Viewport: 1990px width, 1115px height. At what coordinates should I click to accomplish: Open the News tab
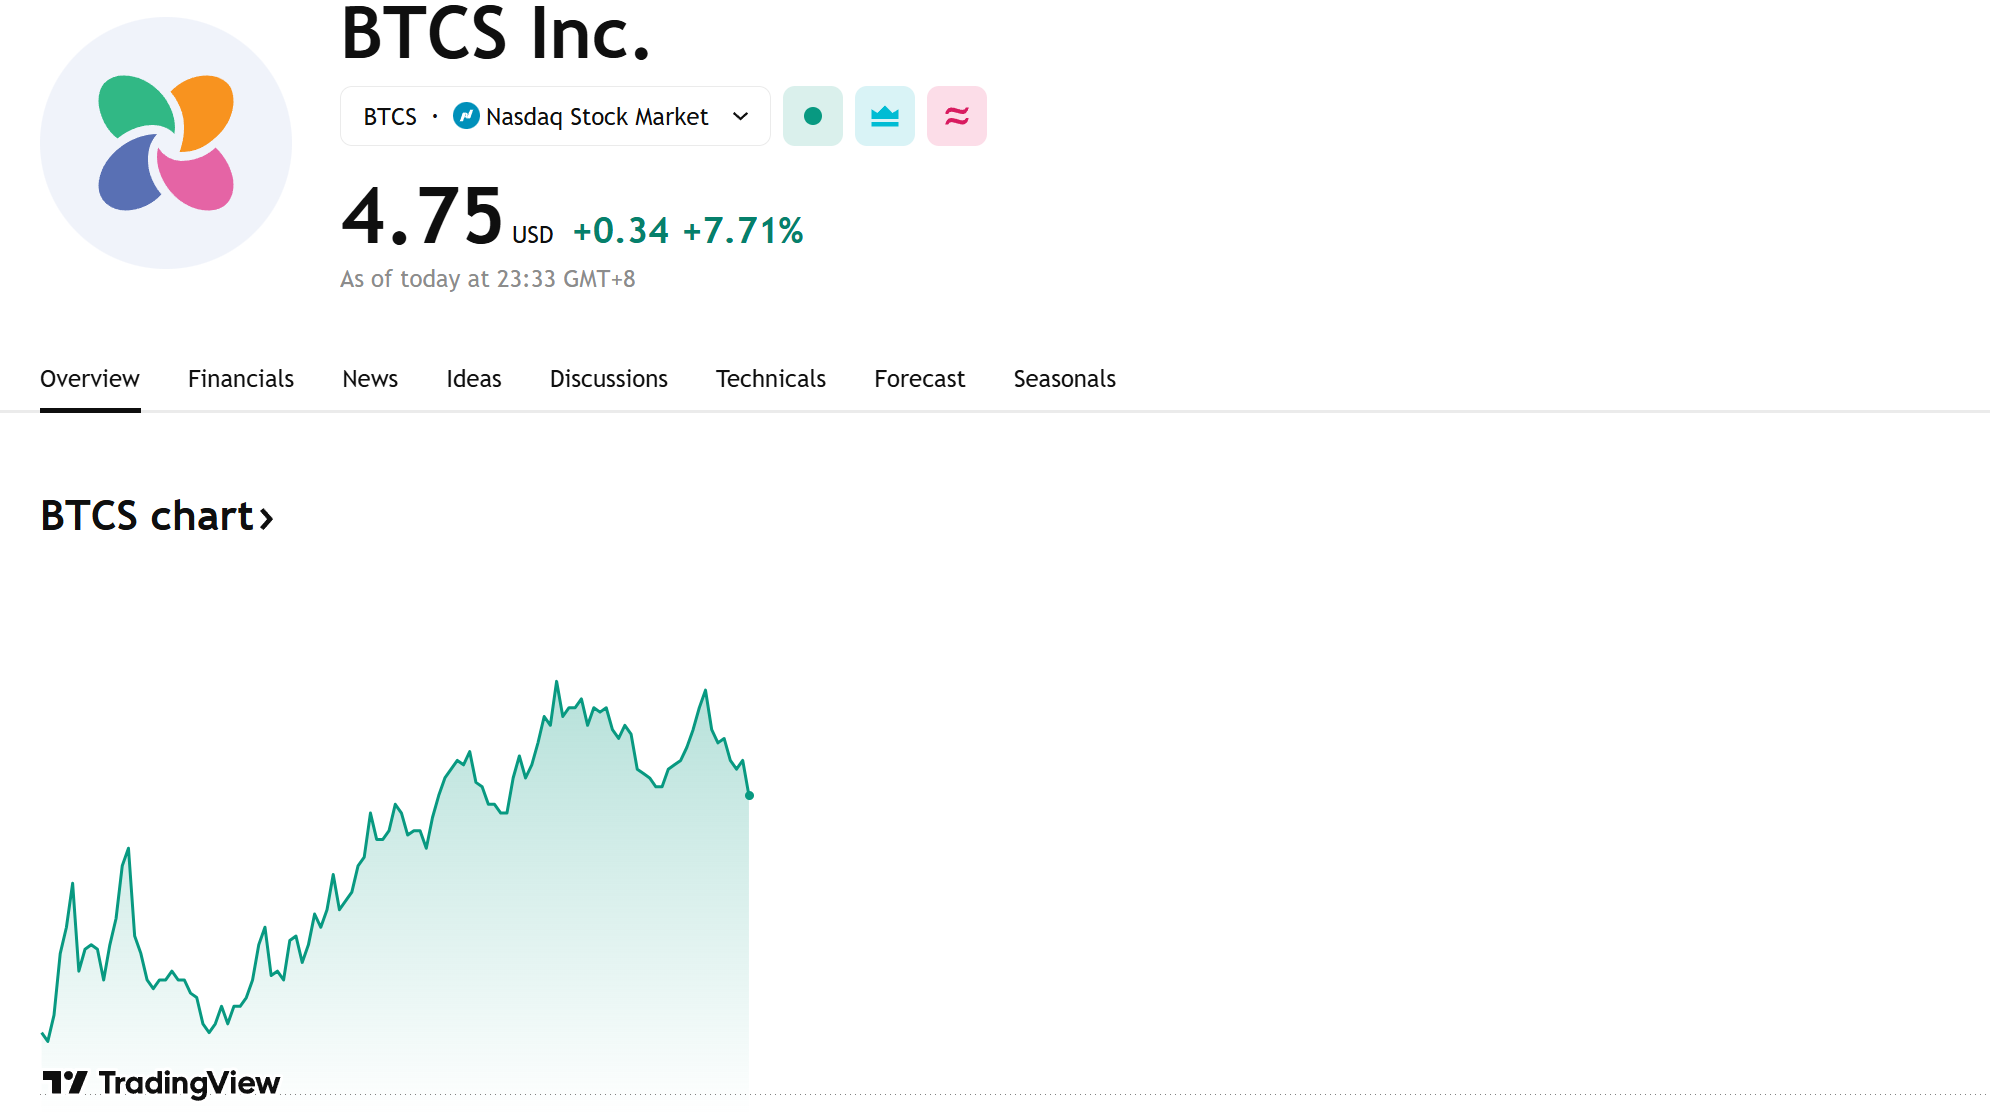click(x=369, y=379)
